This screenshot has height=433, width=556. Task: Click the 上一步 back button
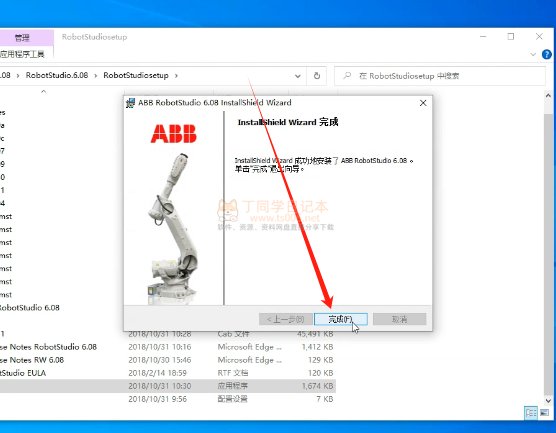coord(285,319)
